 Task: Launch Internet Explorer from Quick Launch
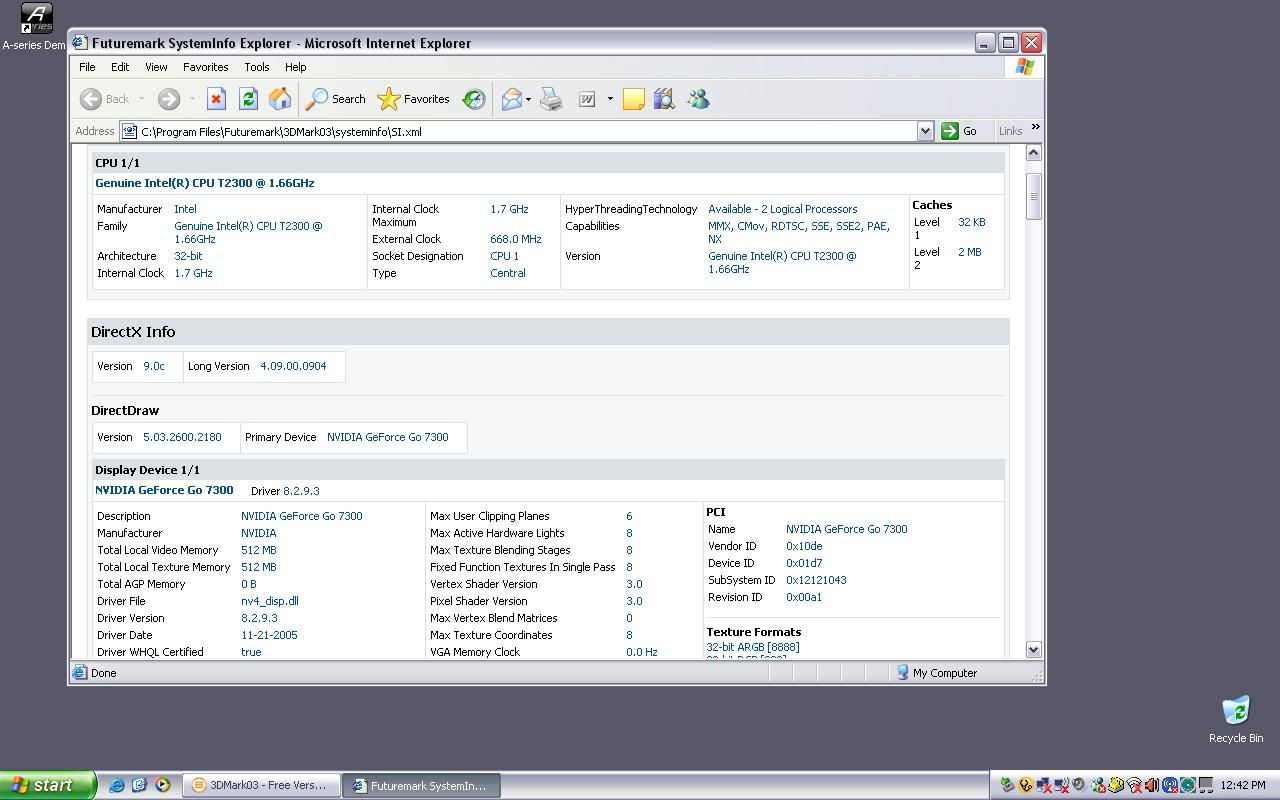tap(117, 785)
